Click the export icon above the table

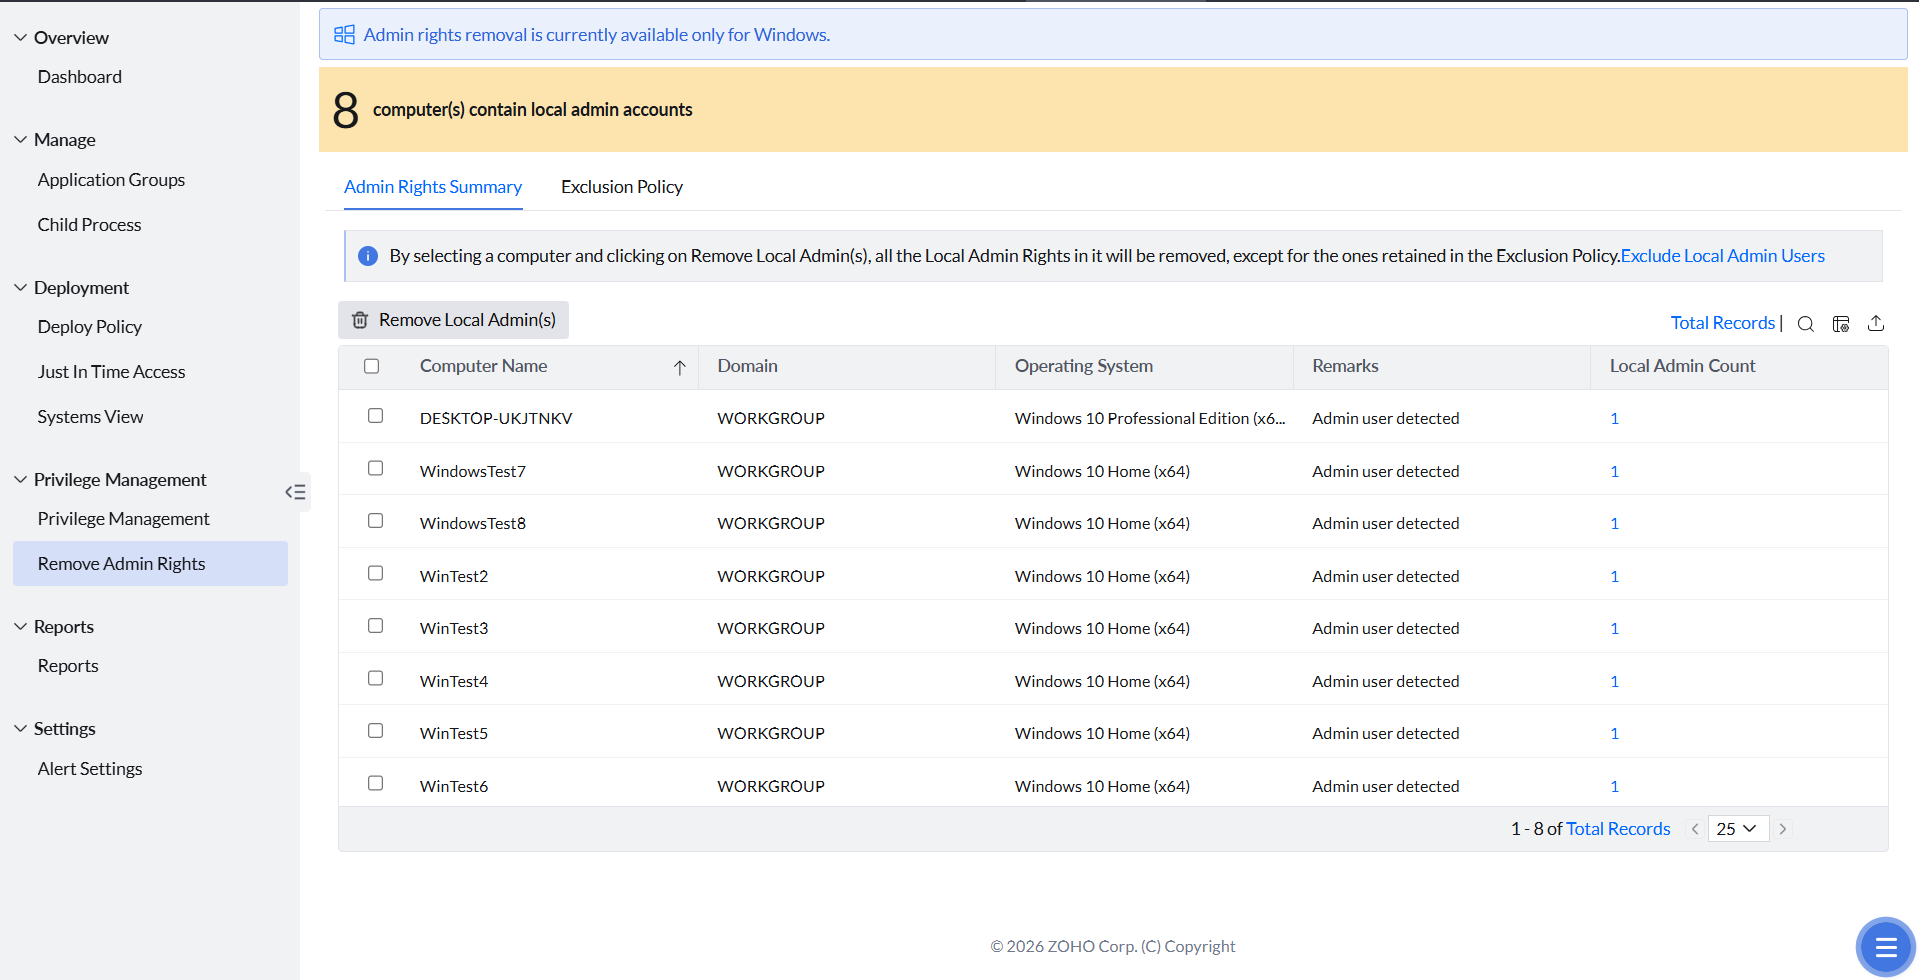1875,323
